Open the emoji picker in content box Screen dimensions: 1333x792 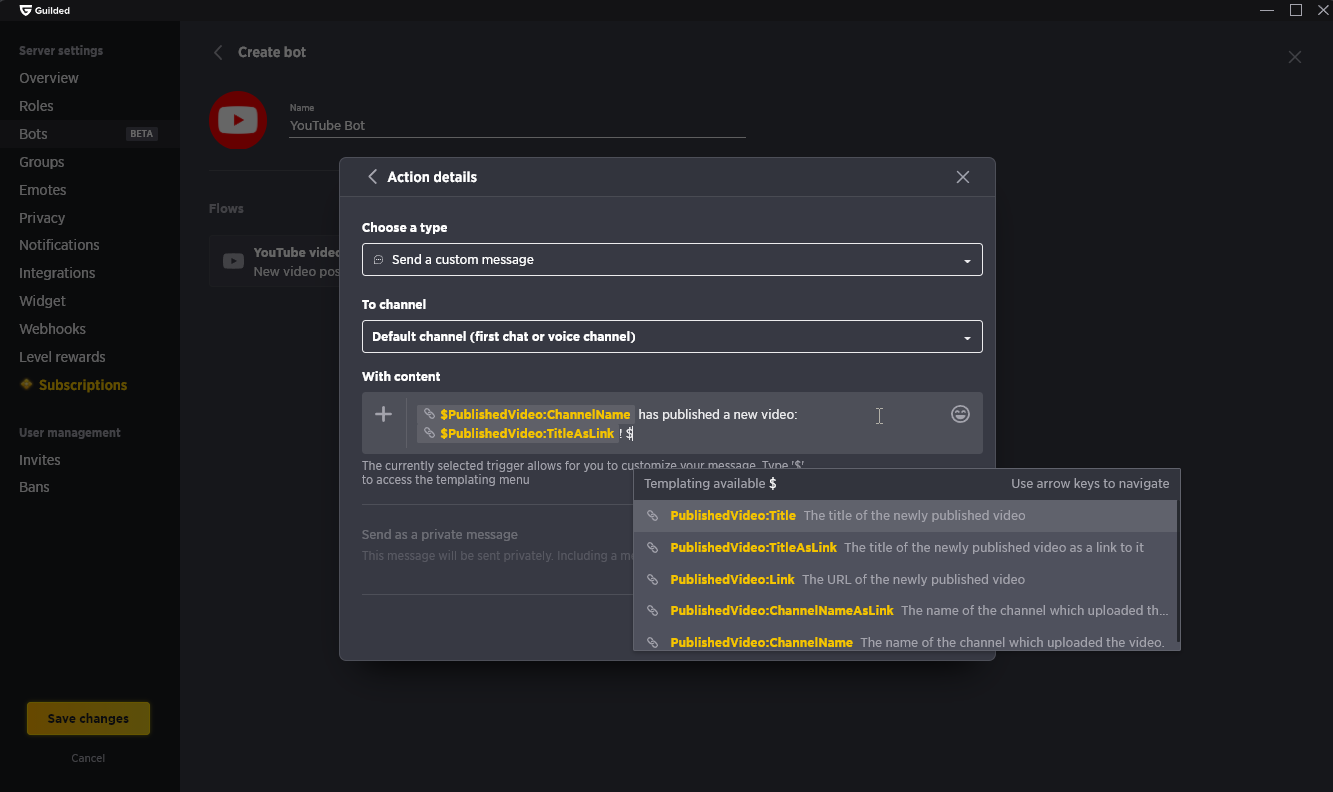(x=960, y=414)
